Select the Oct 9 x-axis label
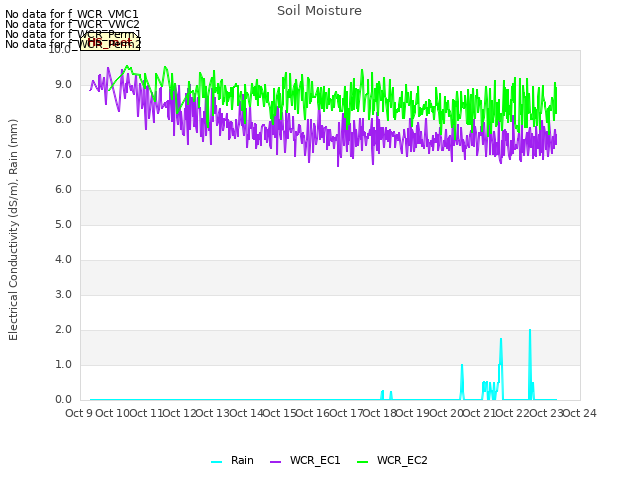The height and width of the screenshot is (480, 640). (79, 413)
